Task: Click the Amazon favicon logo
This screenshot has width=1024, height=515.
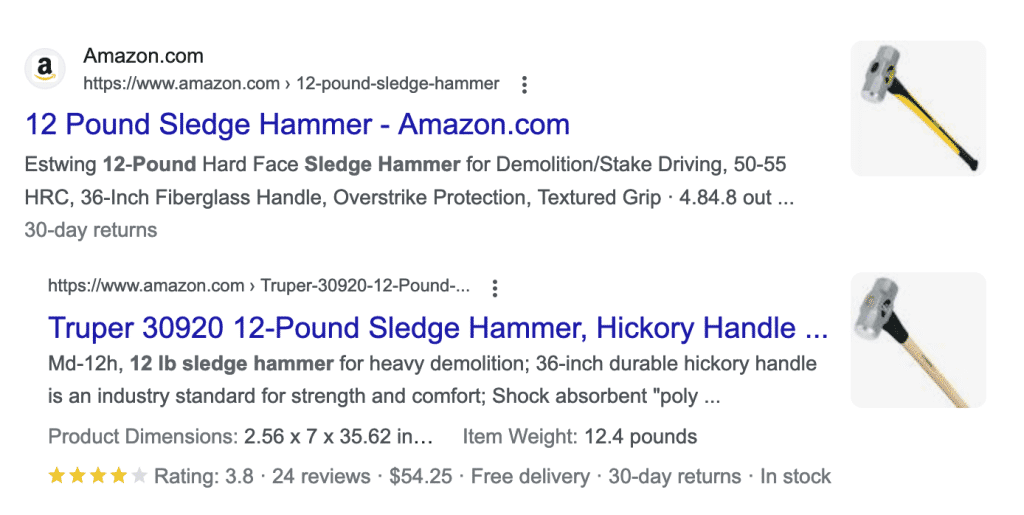Action: [x=43, y=68]
